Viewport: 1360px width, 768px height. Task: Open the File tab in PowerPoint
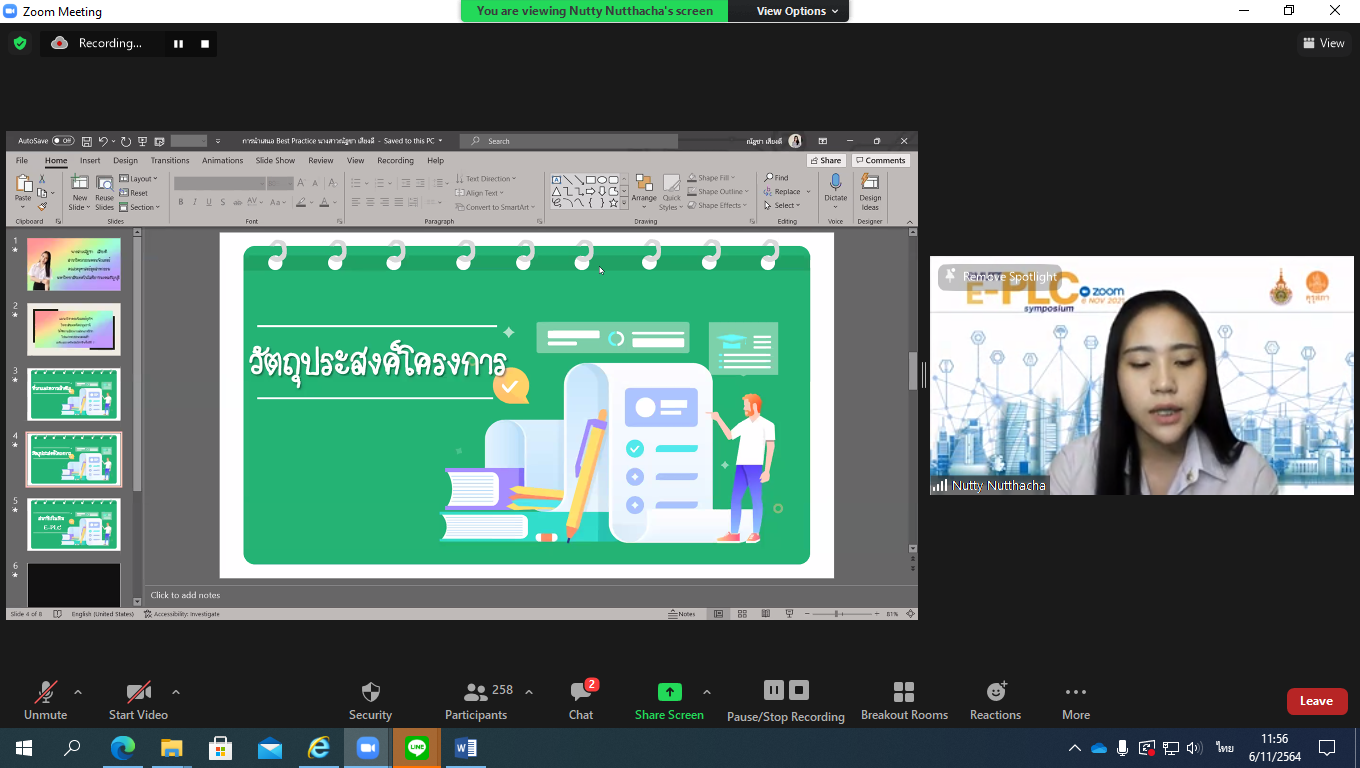22,160
